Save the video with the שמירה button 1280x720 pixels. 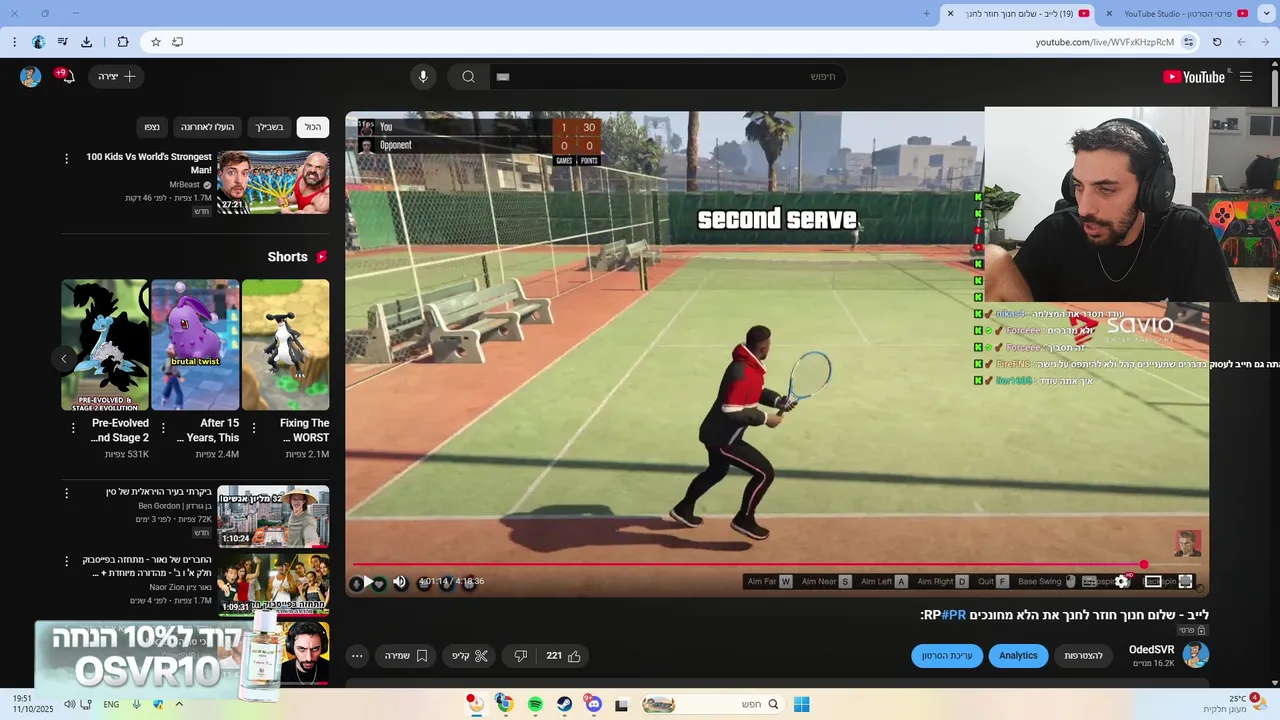406,656
